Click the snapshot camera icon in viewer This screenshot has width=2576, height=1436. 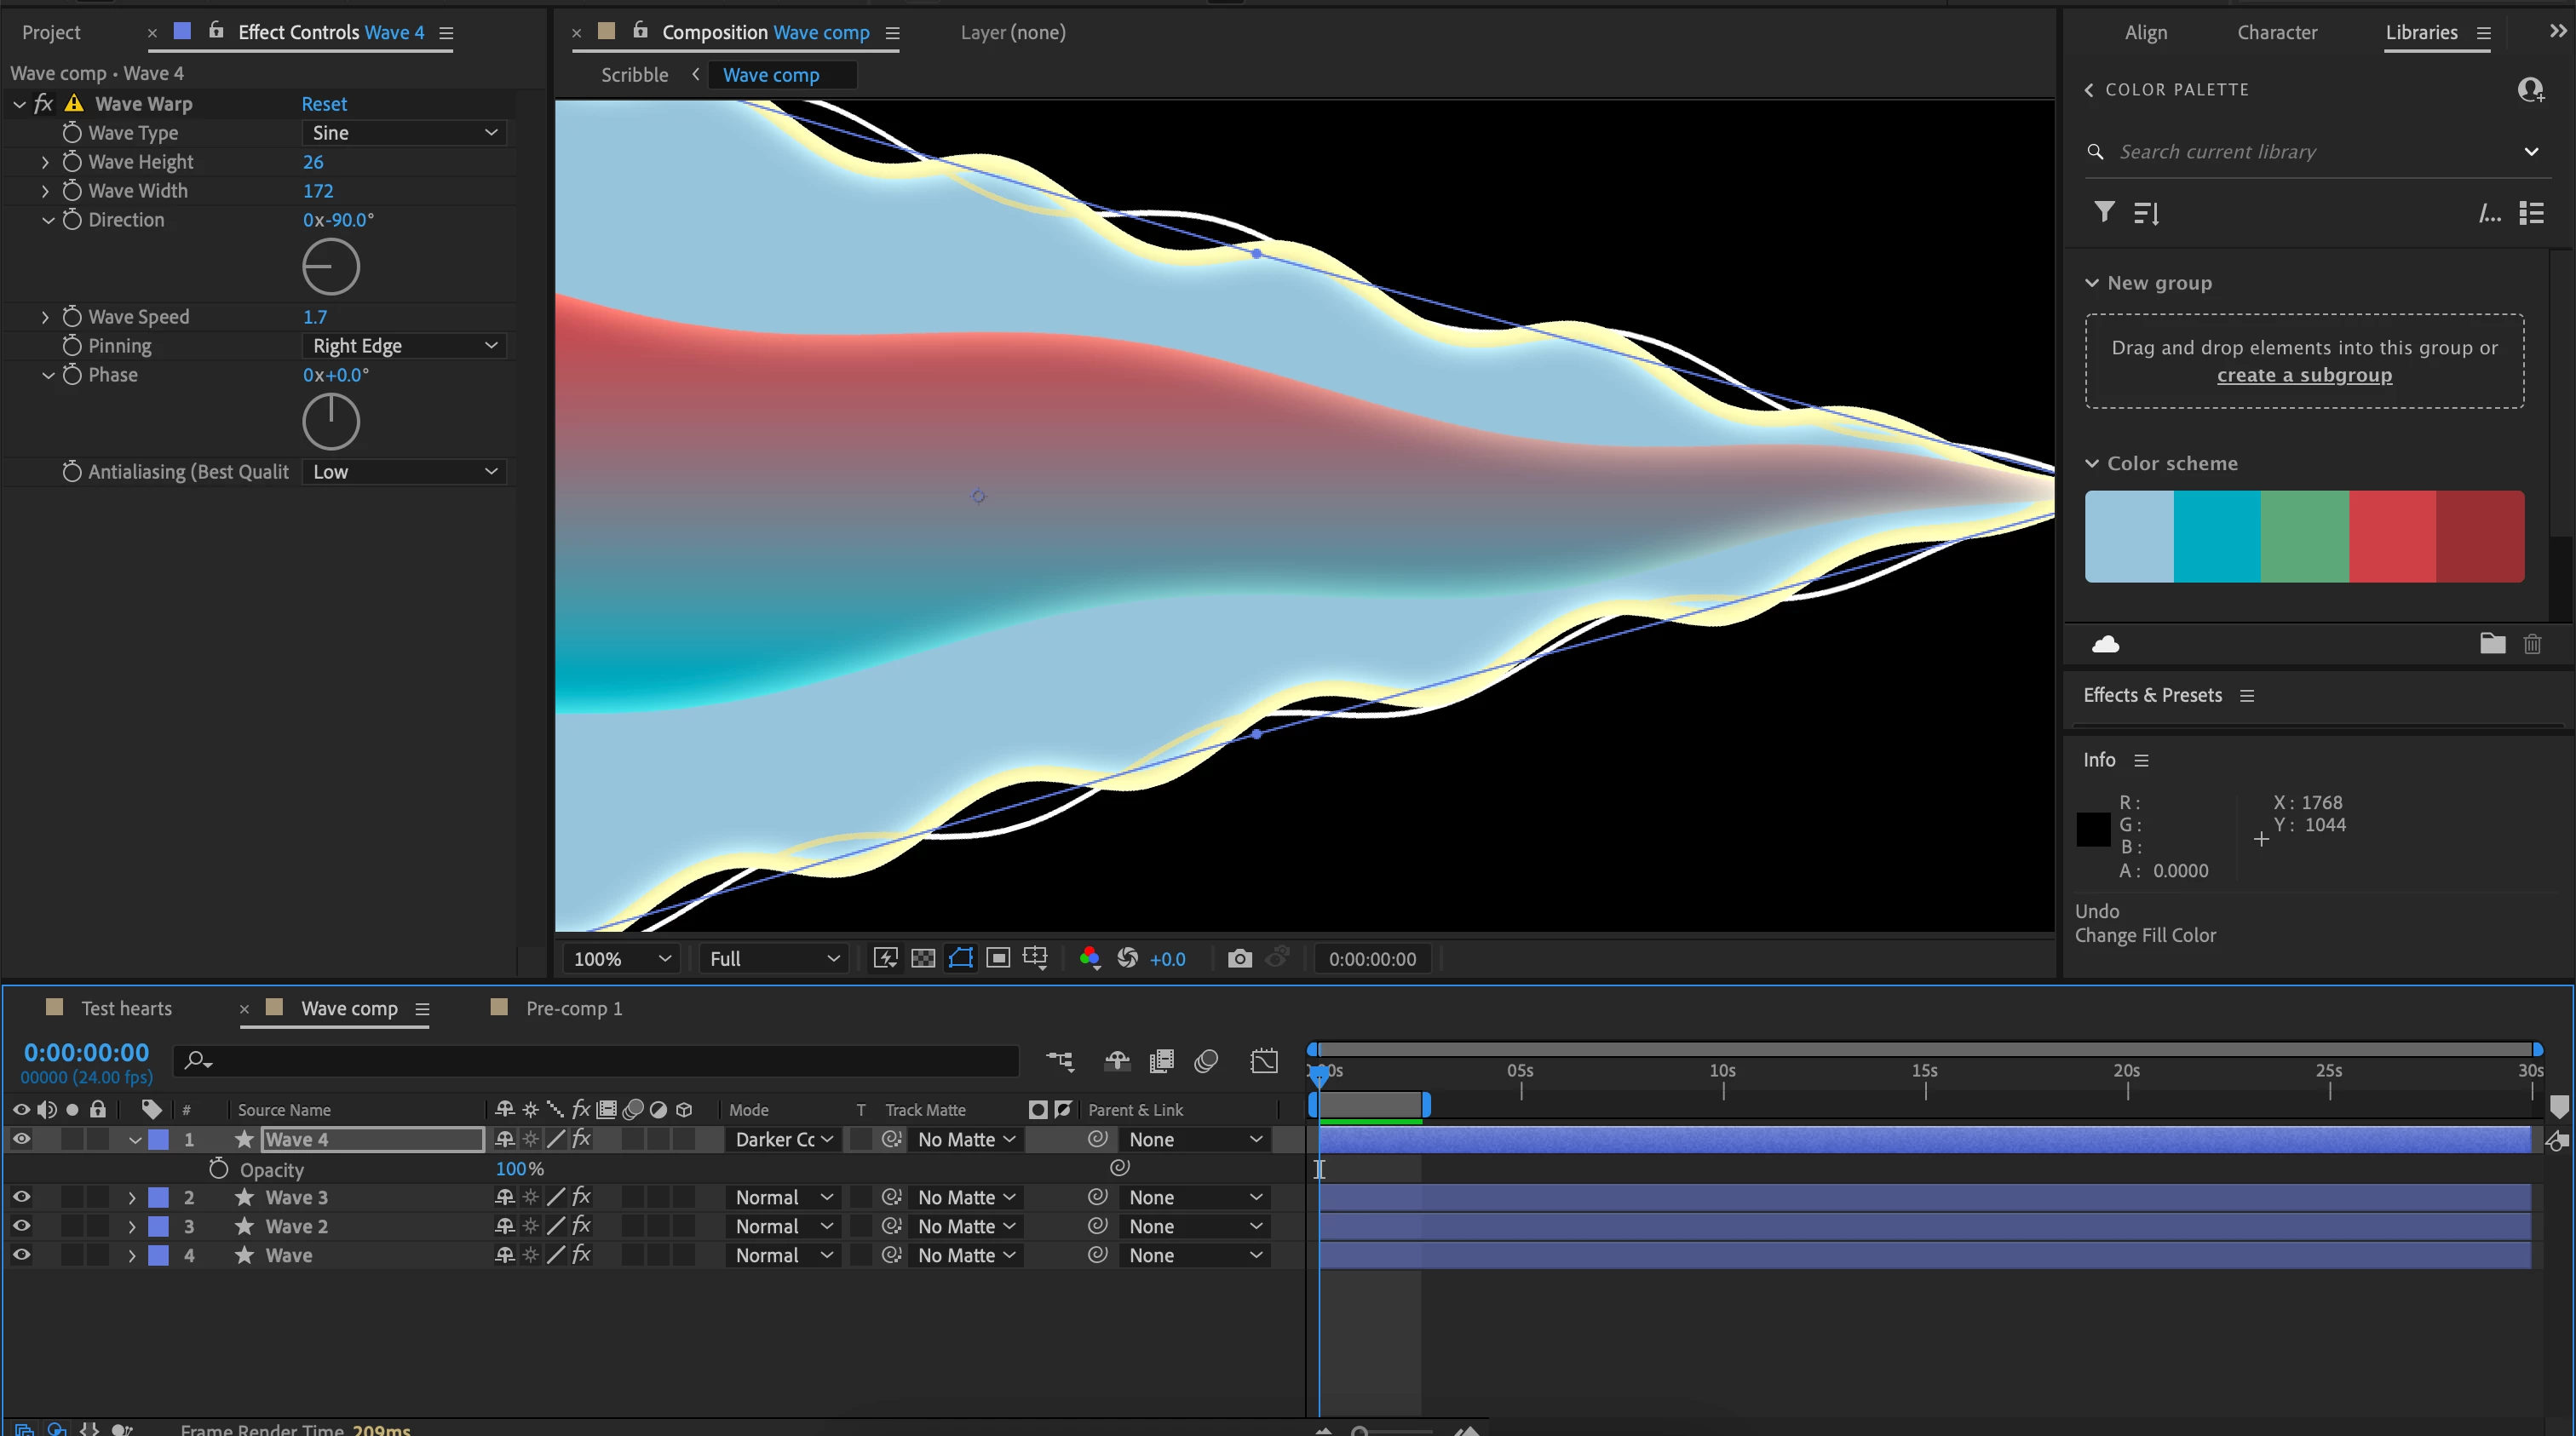click(x=1239, y=958)
